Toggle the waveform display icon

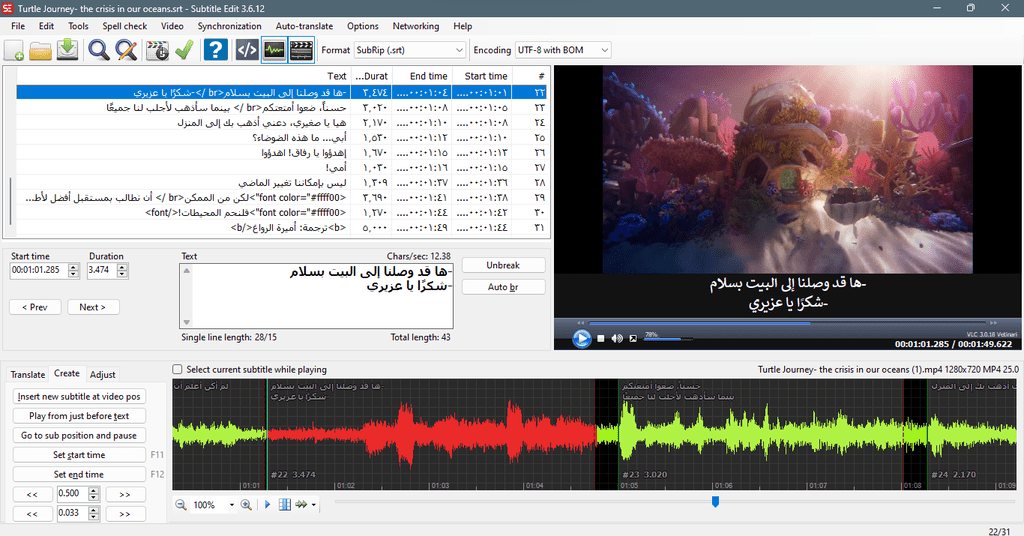click(274, 50)
